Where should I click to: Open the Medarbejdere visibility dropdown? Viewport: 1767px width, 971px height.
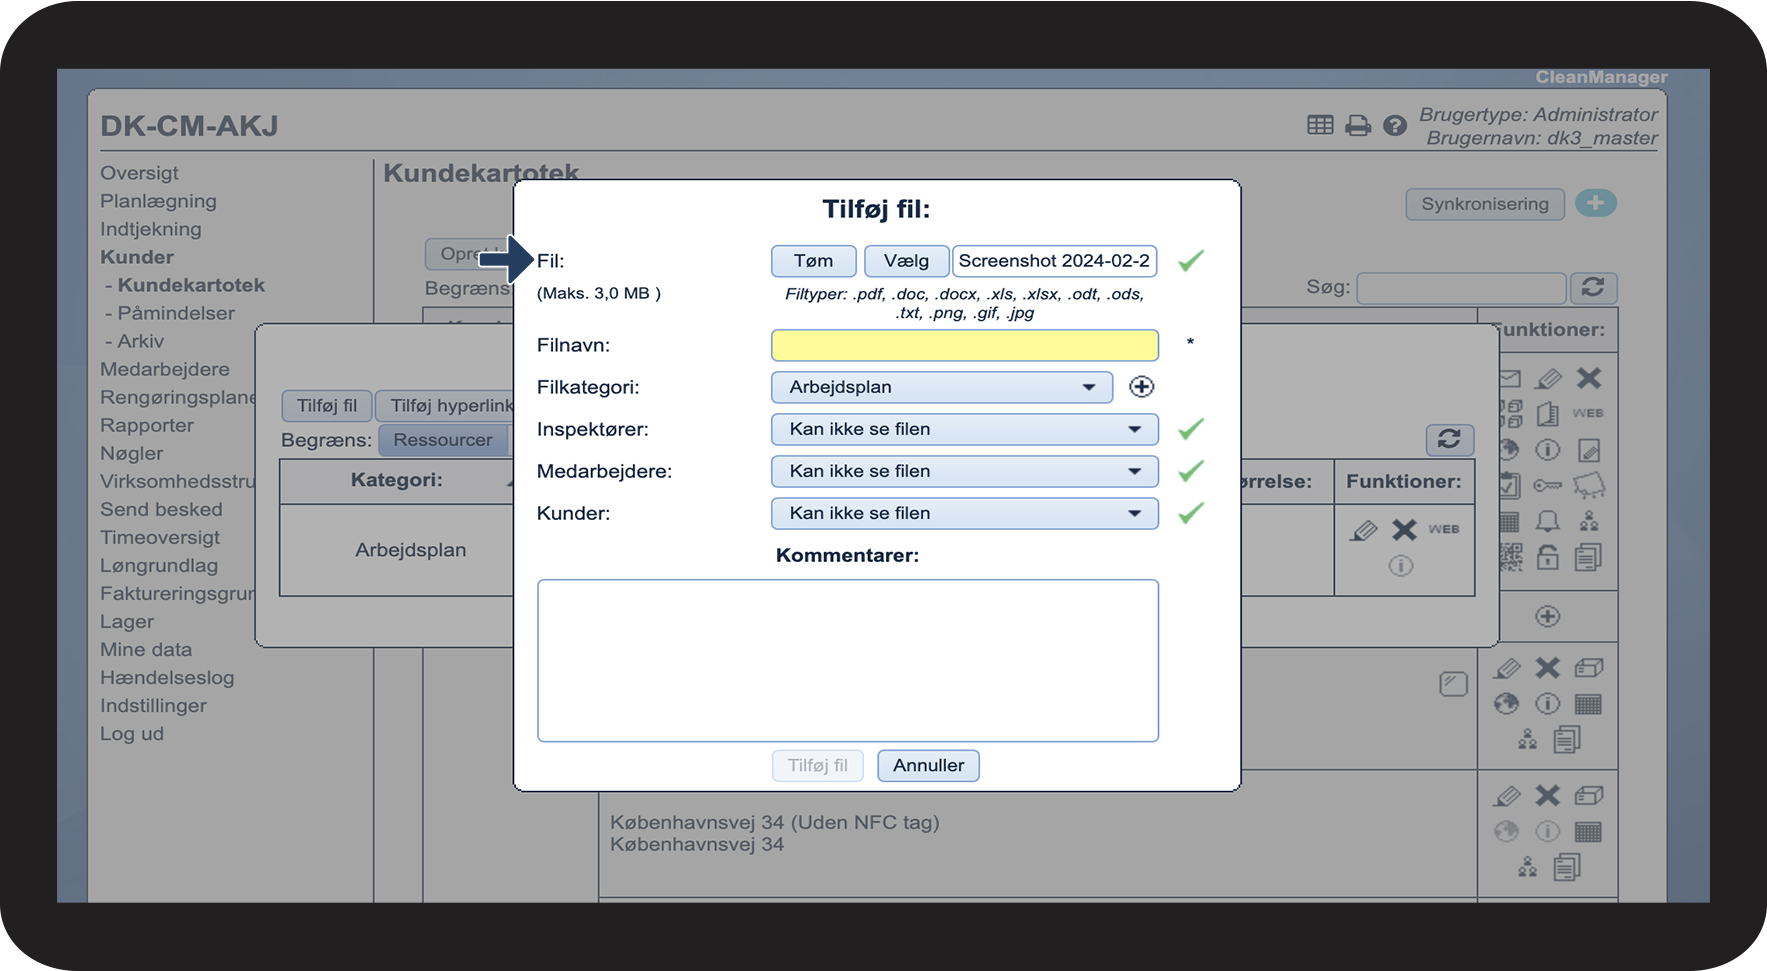pos(964,471)
